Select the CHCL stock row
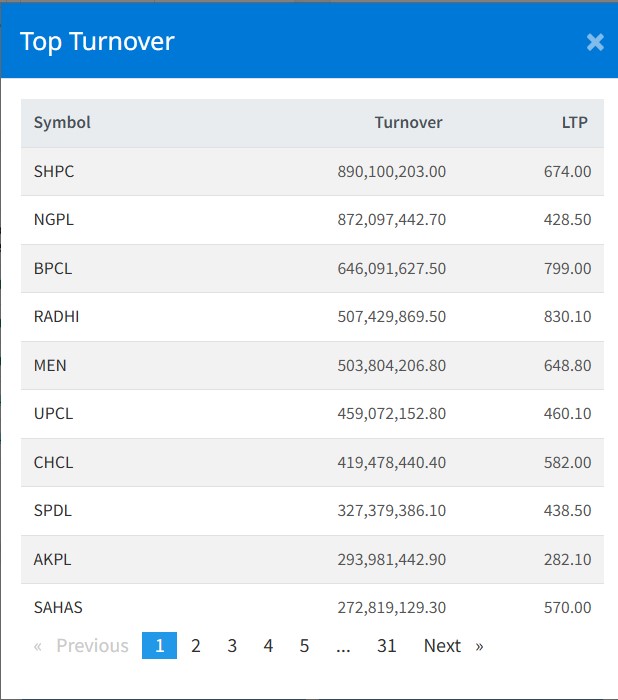 click(x=53, y=463)
